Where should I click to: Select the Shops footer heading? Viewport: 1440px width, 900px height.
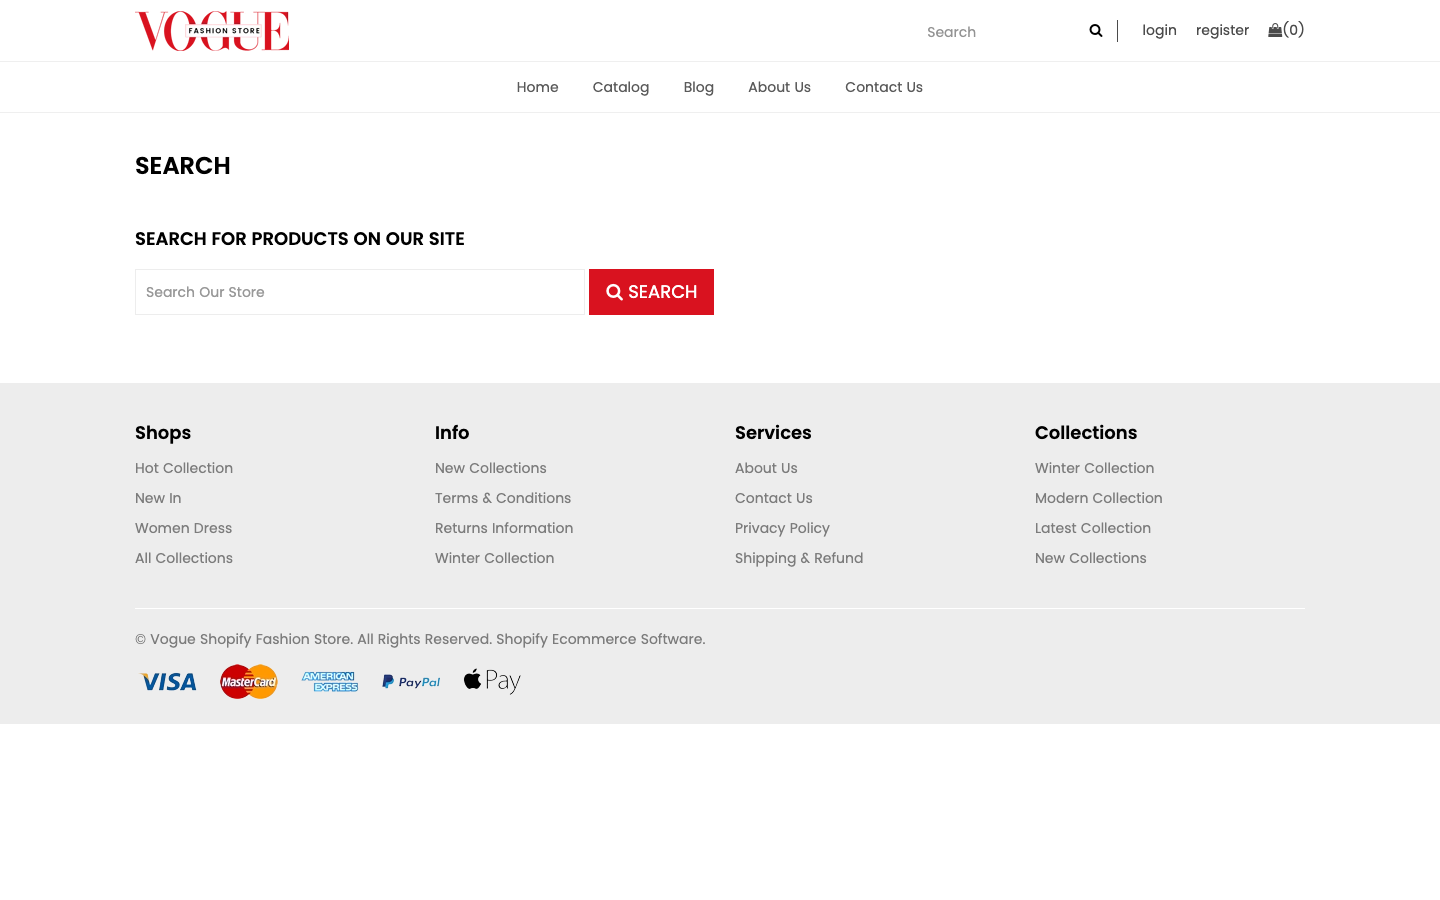163,433
